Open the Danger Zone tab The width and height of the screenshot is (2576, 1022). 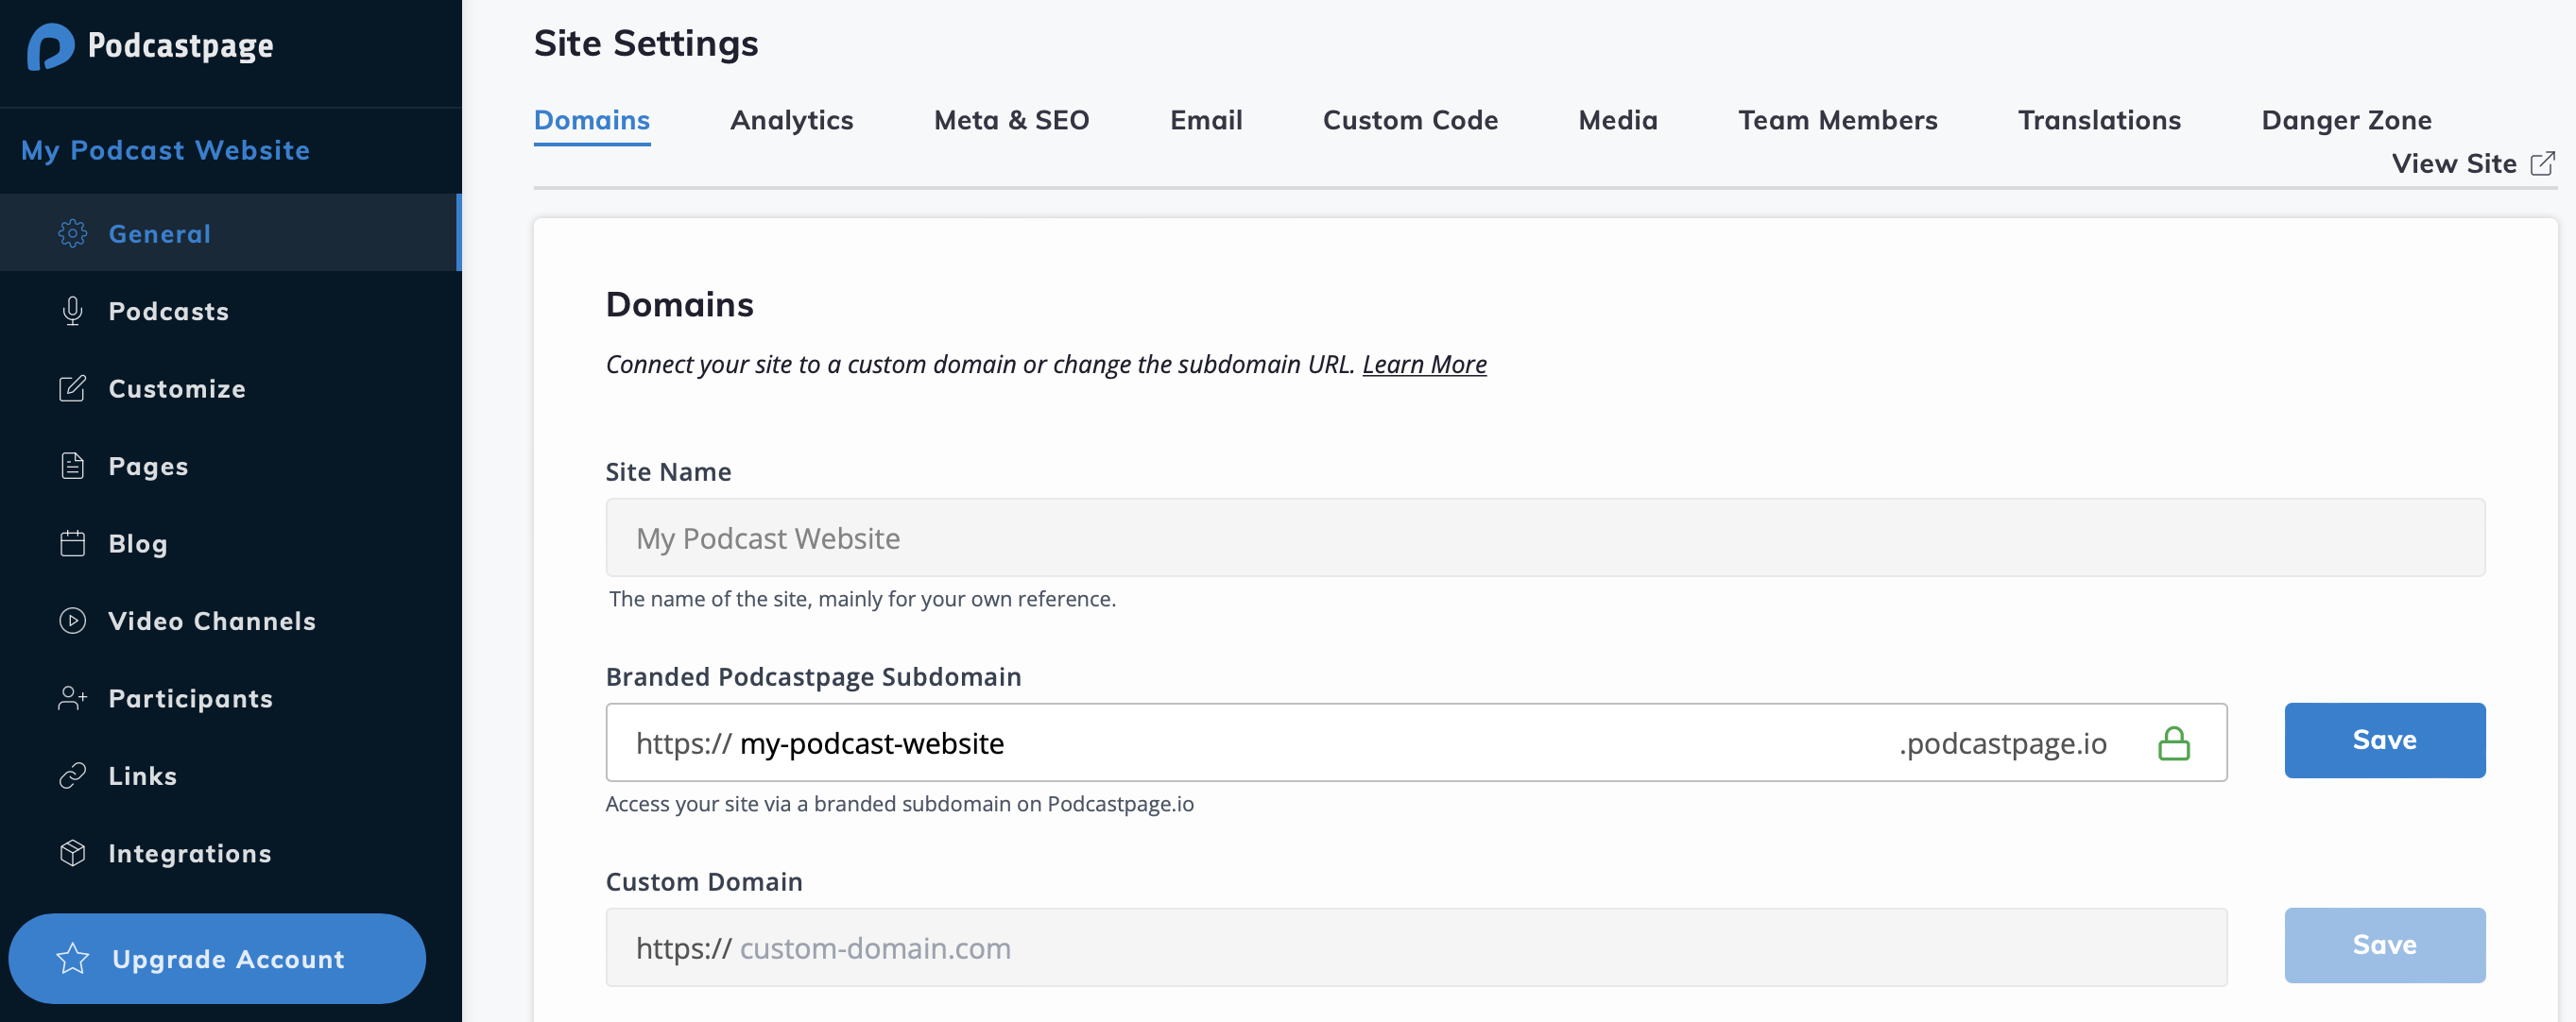[2347, 120]
